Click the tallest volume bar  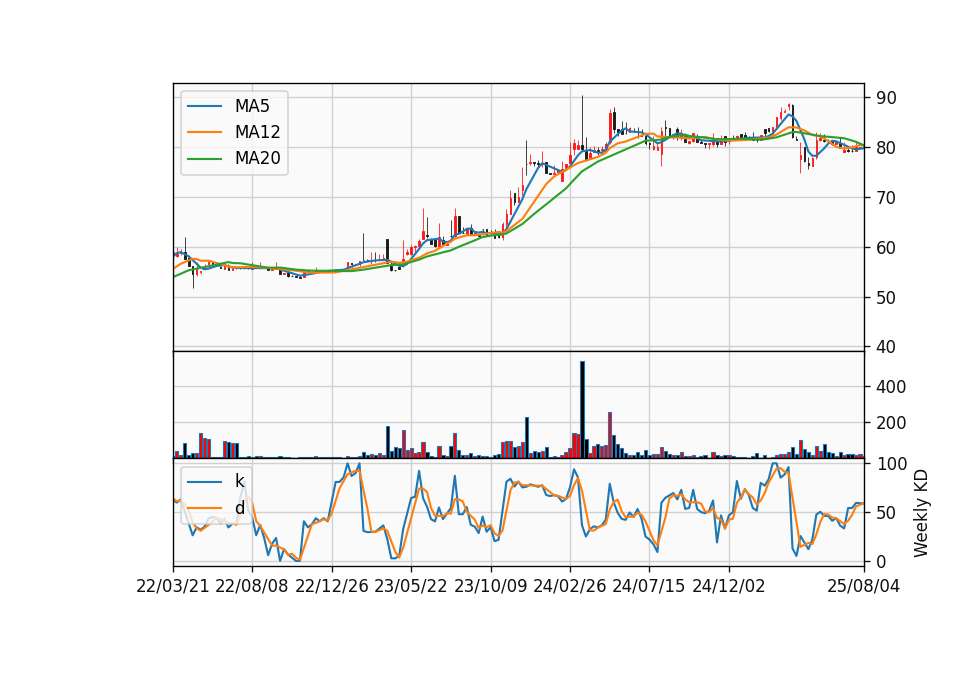click(582, 410)
